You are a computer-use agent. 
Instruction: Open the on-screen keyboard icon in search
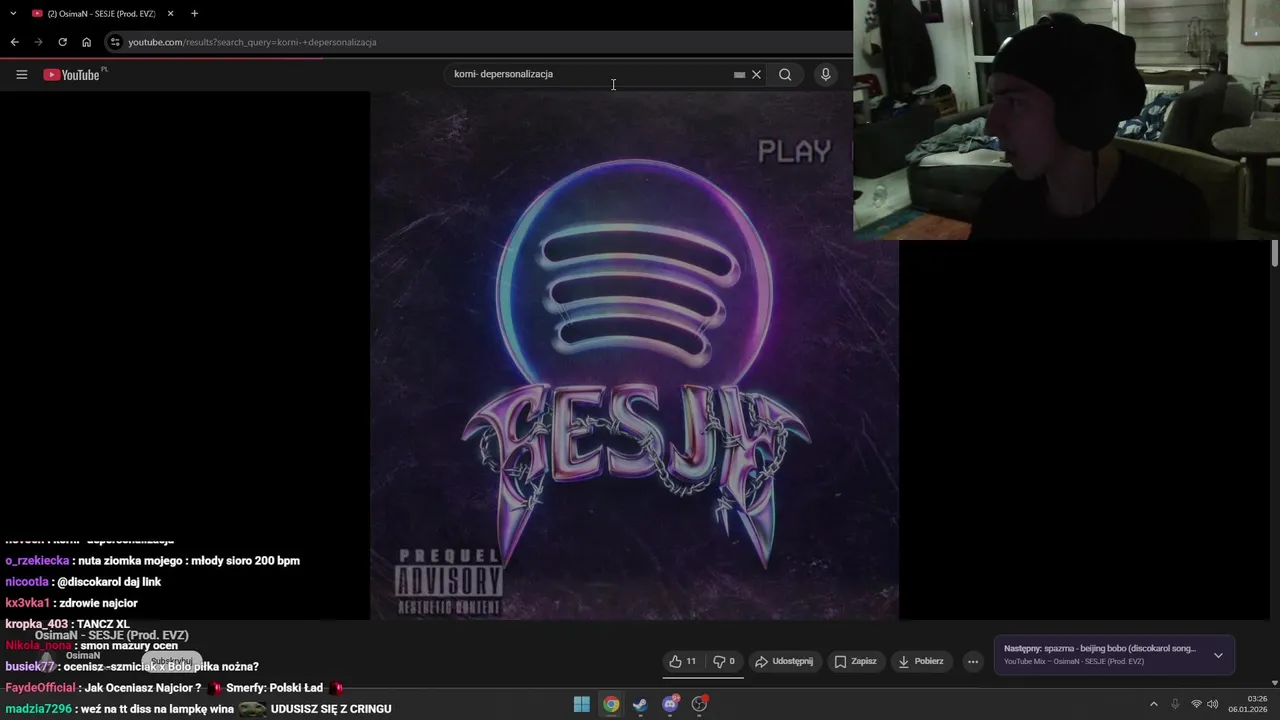739,74
